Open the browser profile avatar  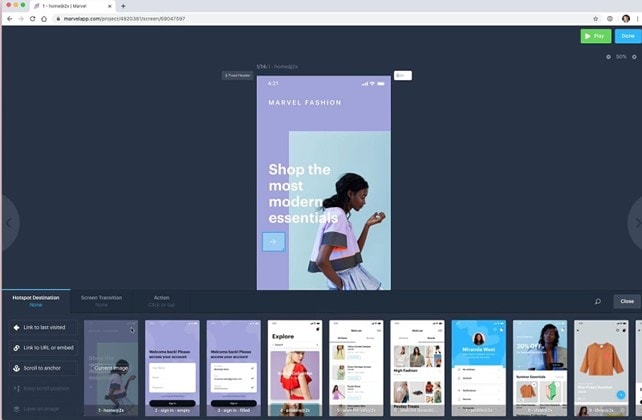point(626,19)
